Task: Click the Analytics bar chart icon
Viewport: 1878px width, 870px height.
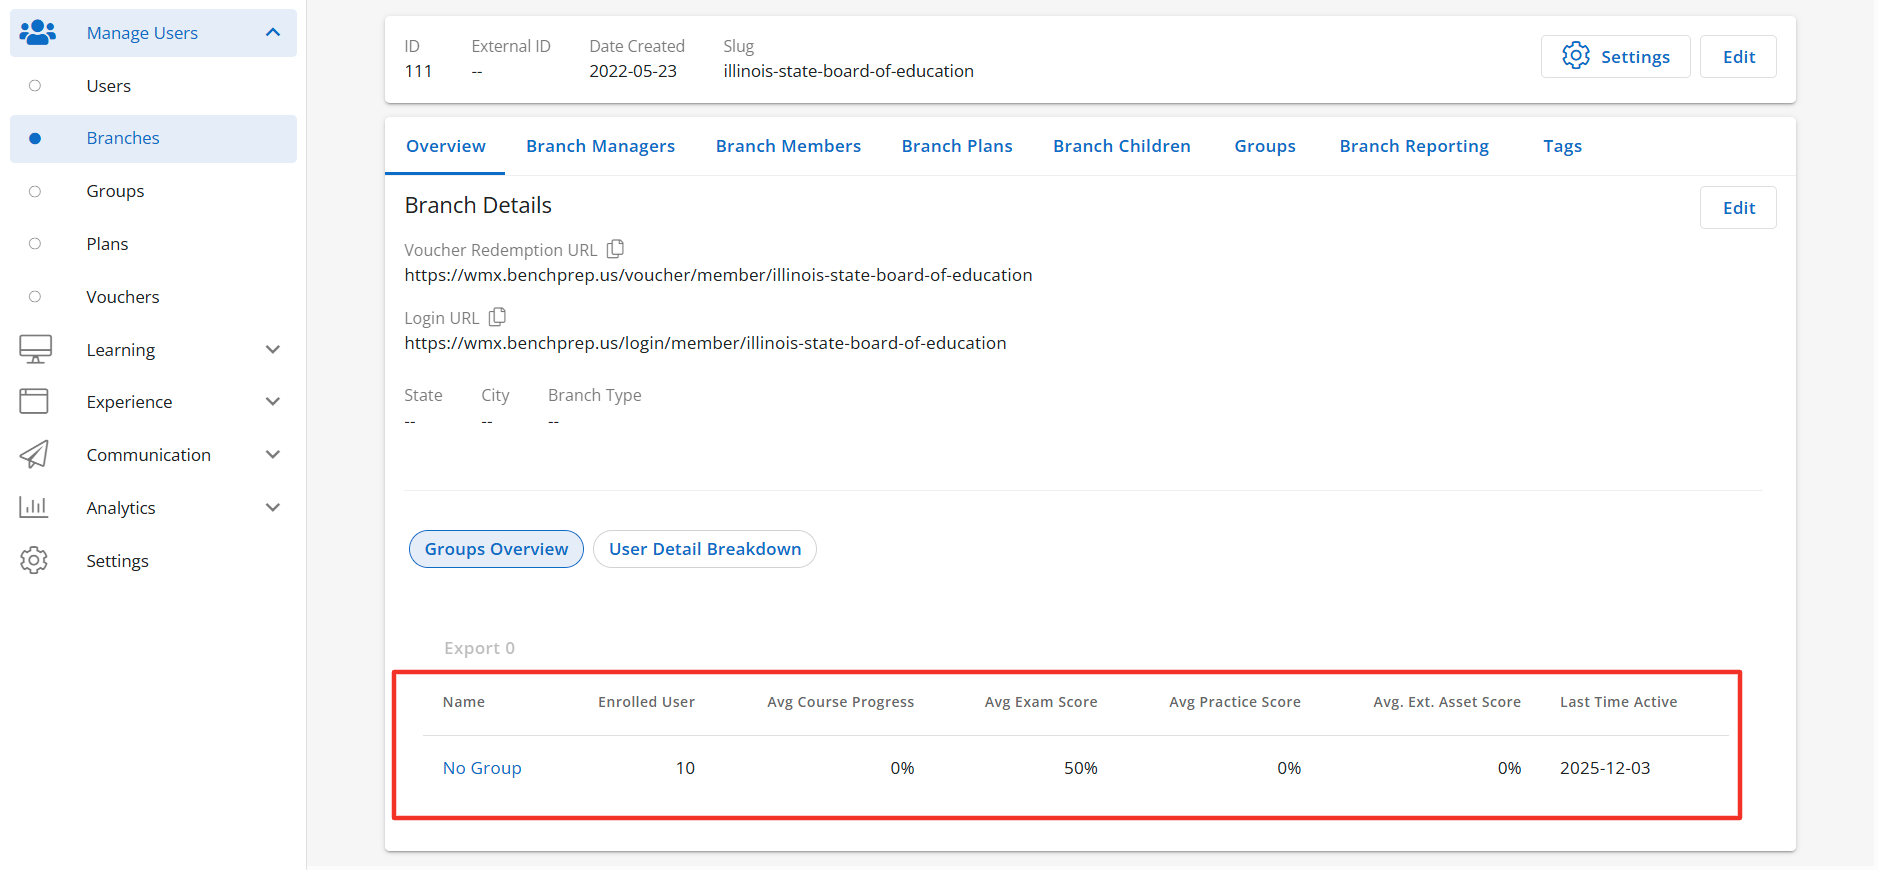Action: point(34,507)
